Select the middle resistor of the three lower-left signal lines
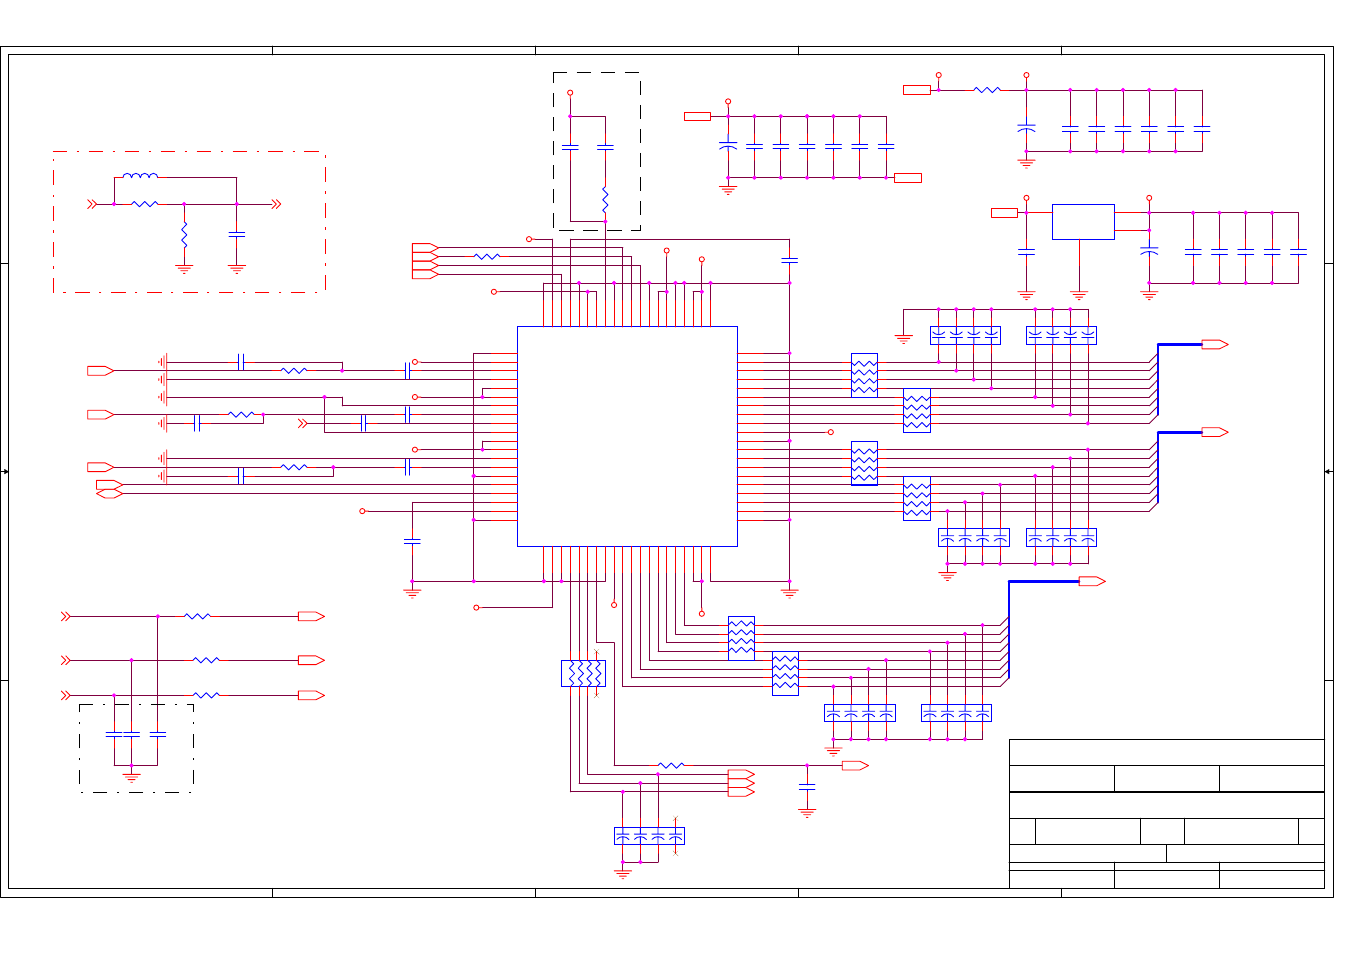This screenshot has height=954, width=1351. (206, 661)
